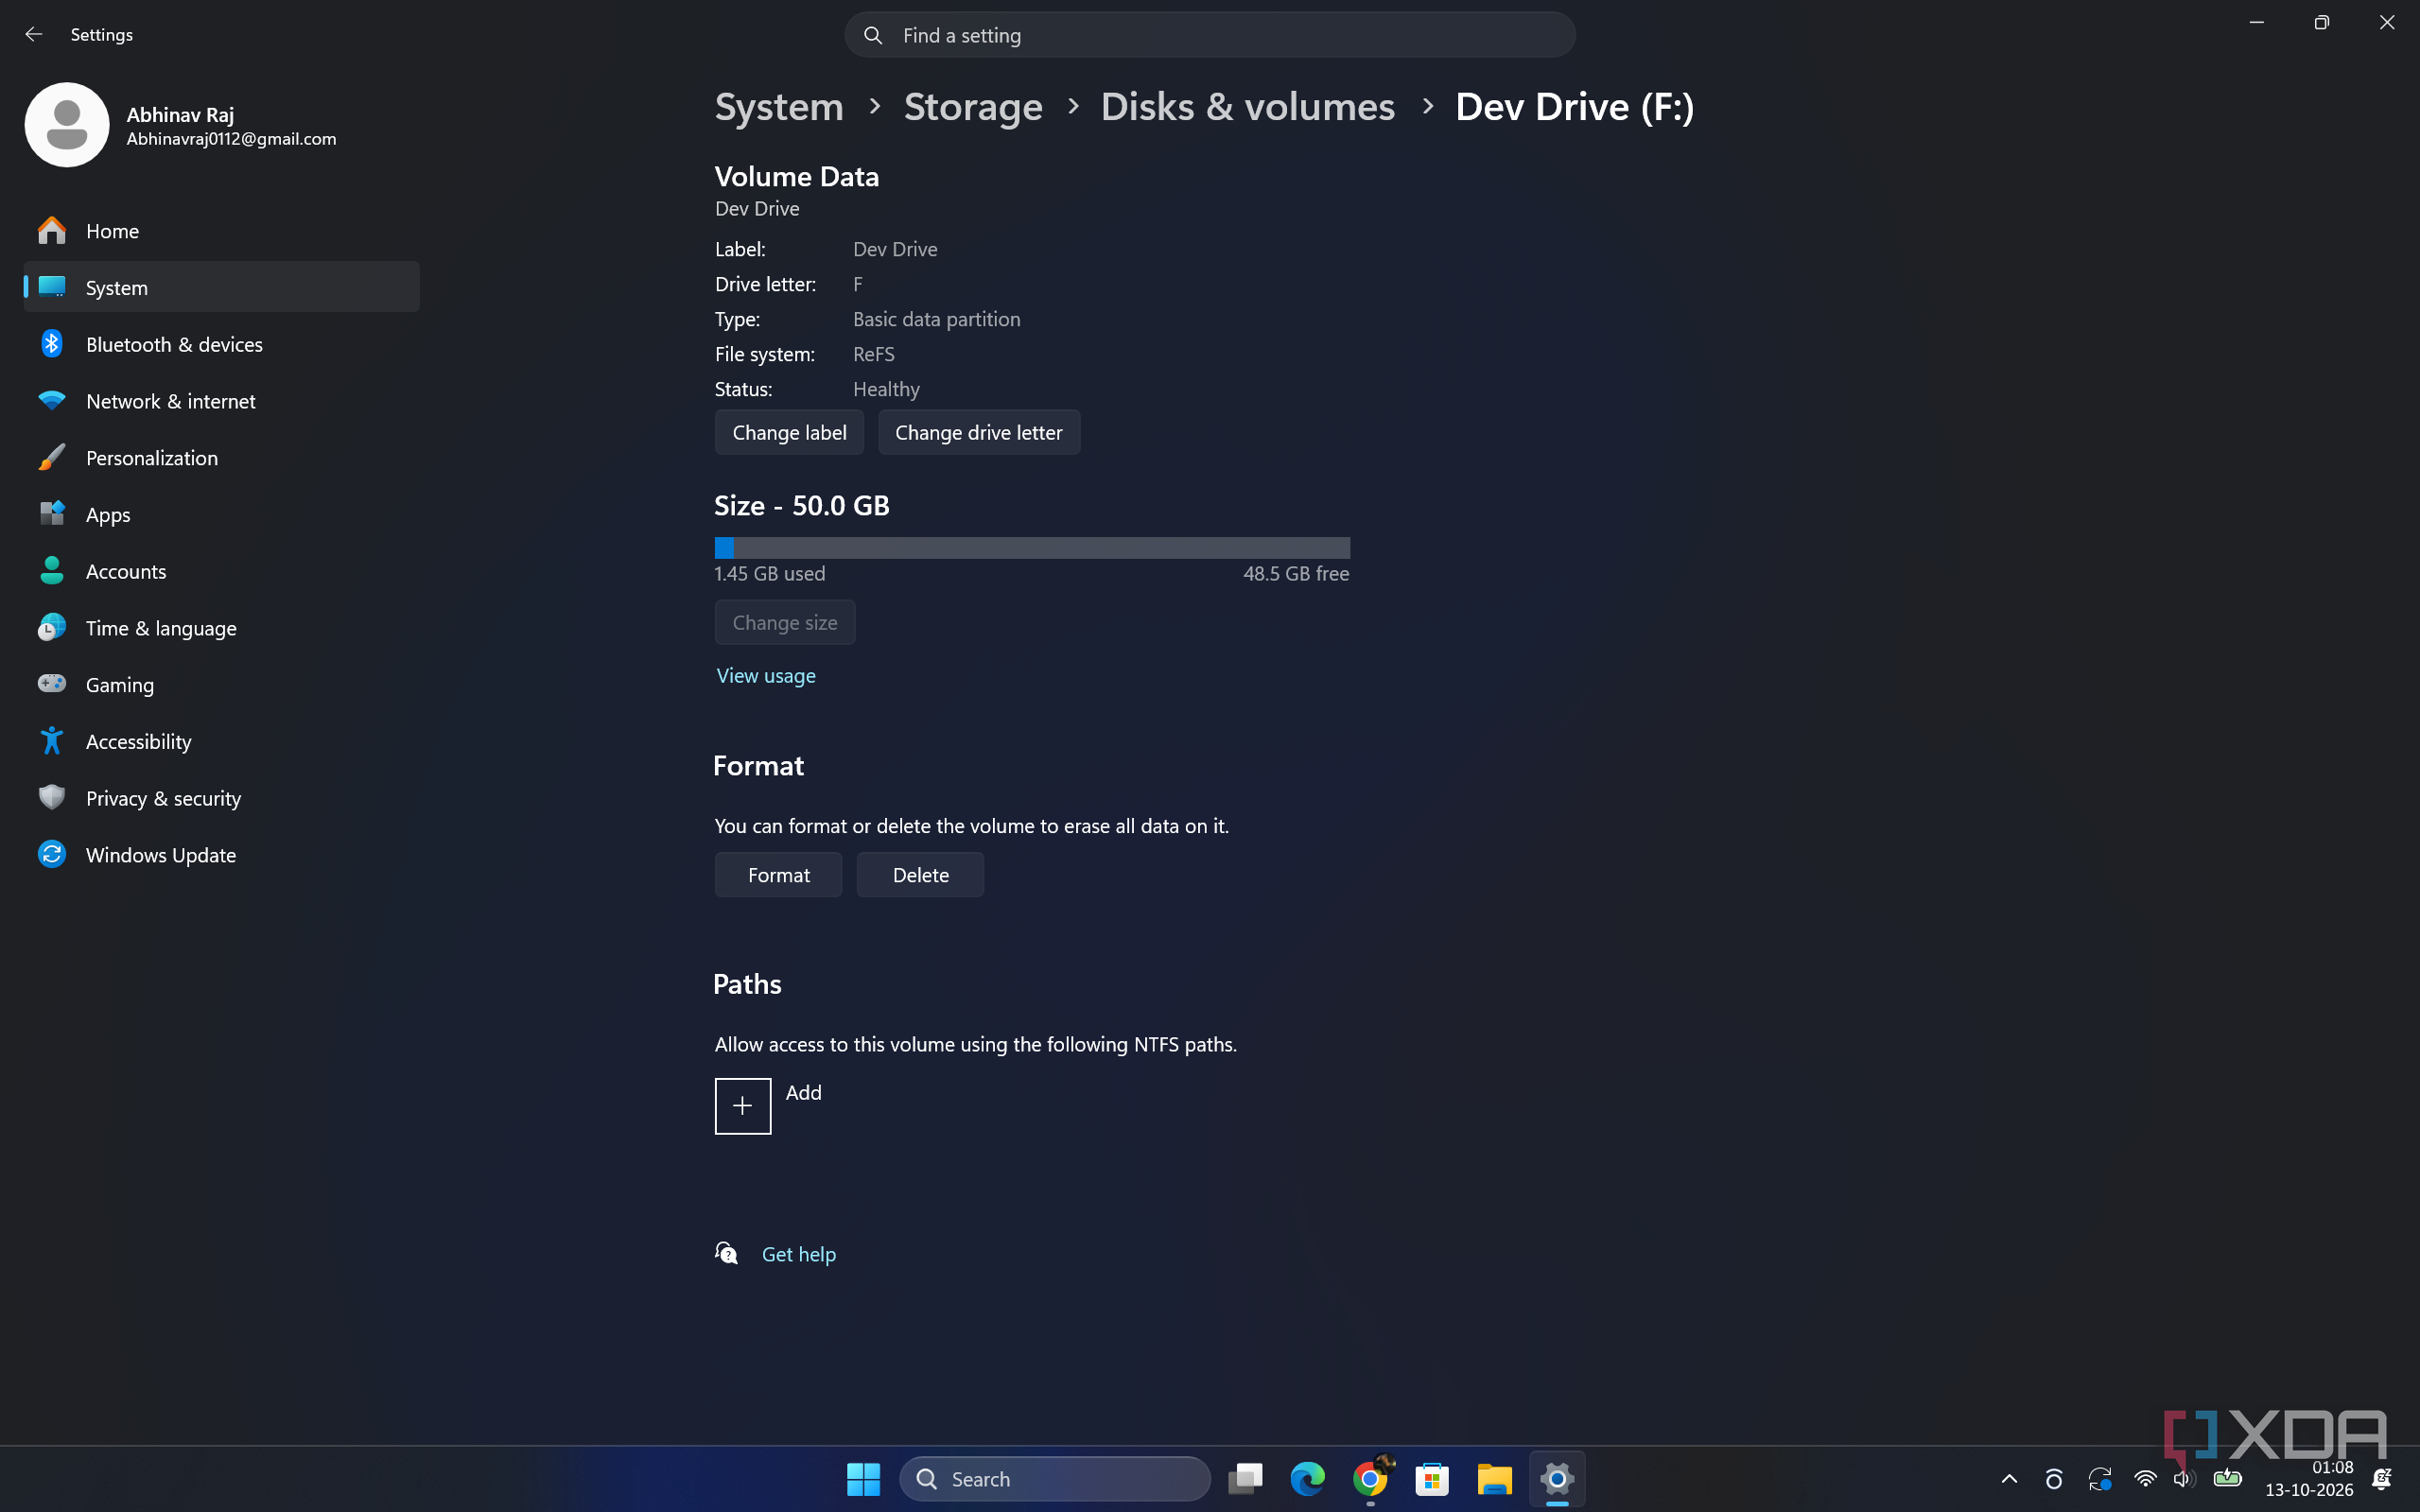
Task: Open Bluetooth & devices settings
Action: pos(221,344)
